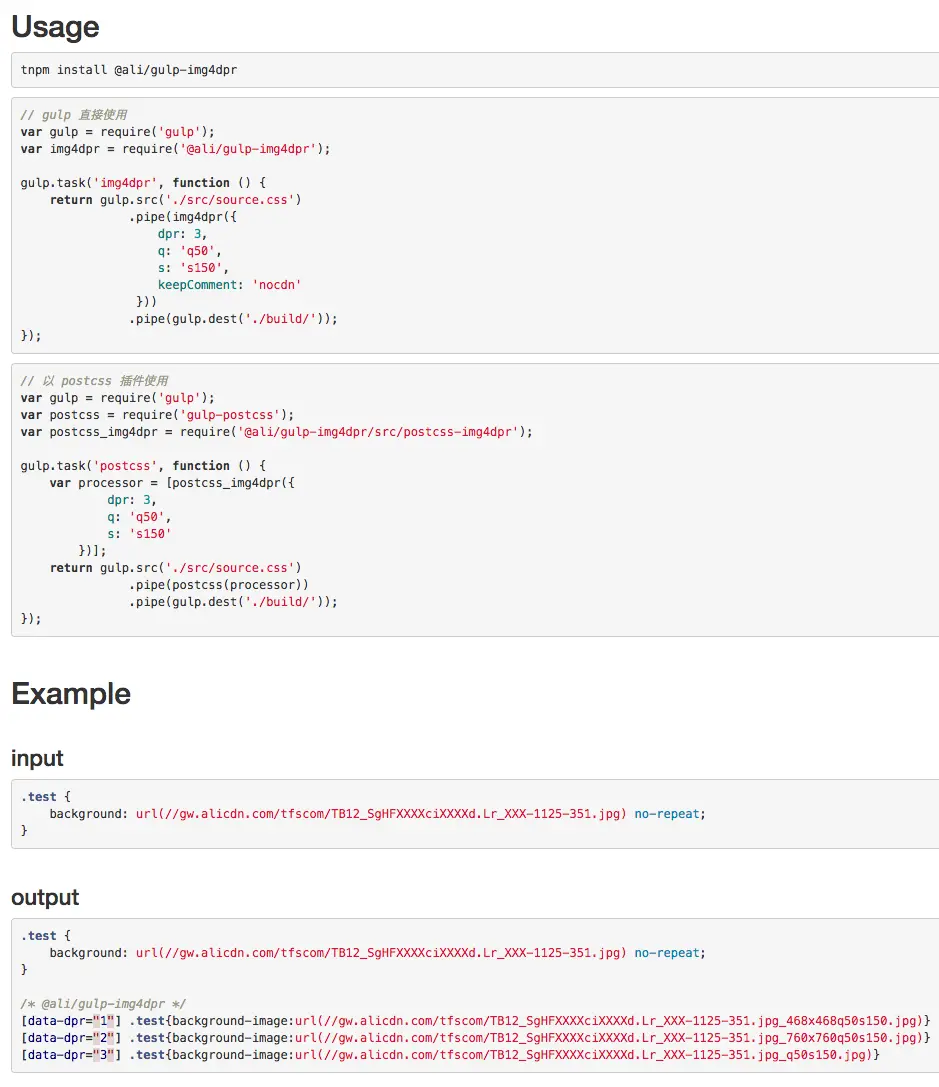Click the .pipe(postcss(processor)) line

(x=218, y=585)
